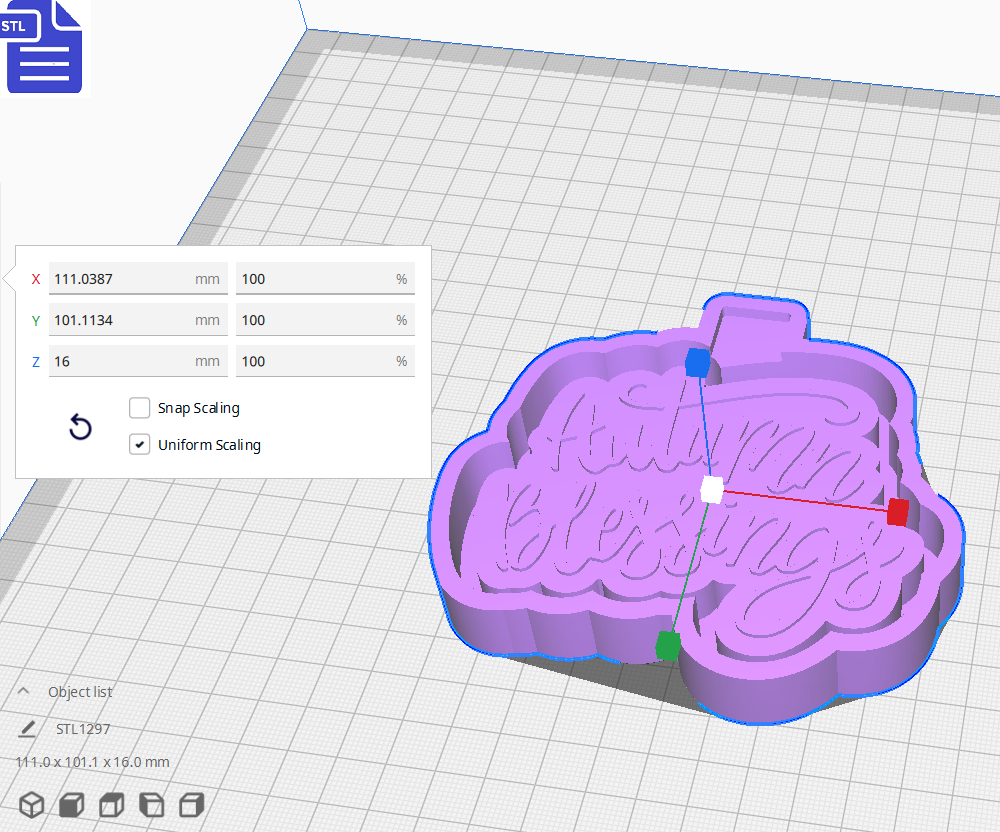Switch to the 3D perspective view

pos(32,804)
